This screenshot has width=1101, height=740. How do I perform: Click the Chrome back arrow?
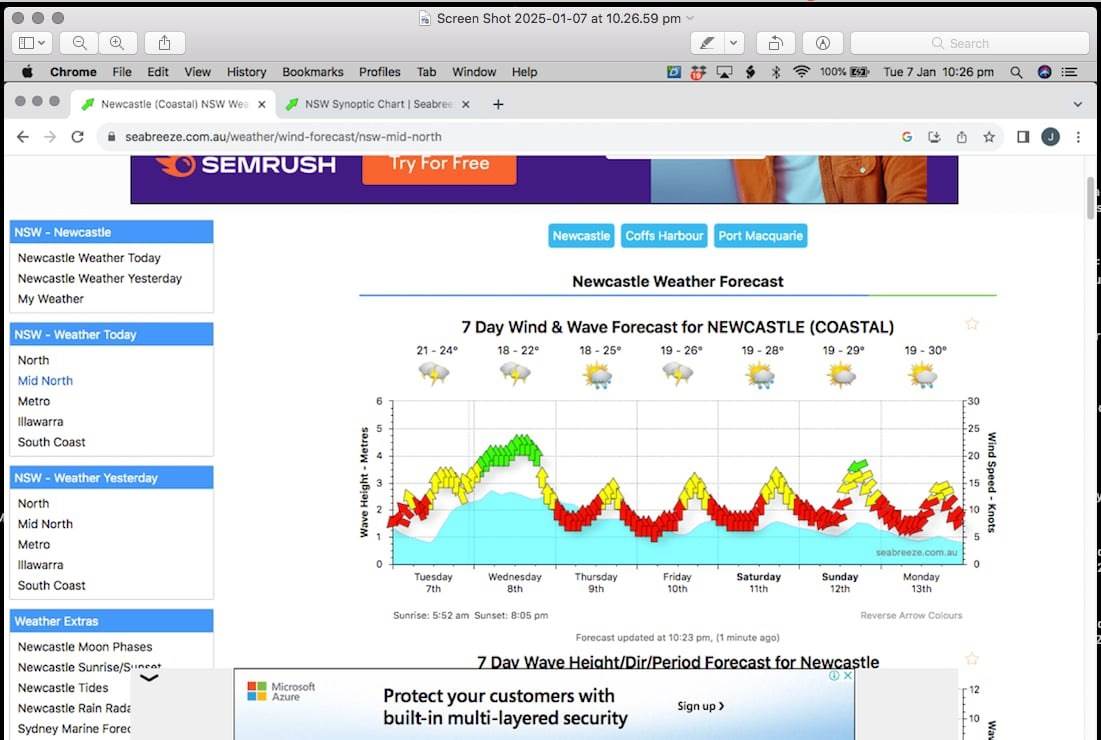pyautogui.click(x=23, y=137)
